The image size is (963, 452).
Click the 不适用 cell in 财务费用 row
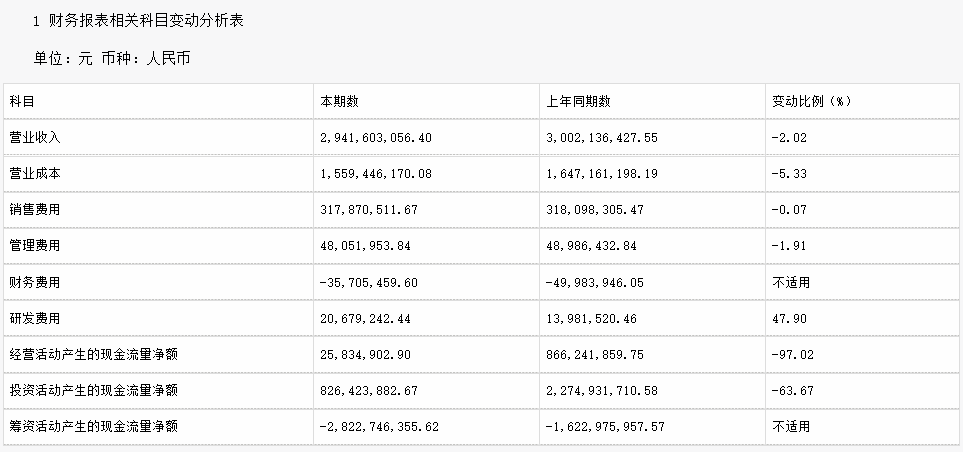point(791,282)
